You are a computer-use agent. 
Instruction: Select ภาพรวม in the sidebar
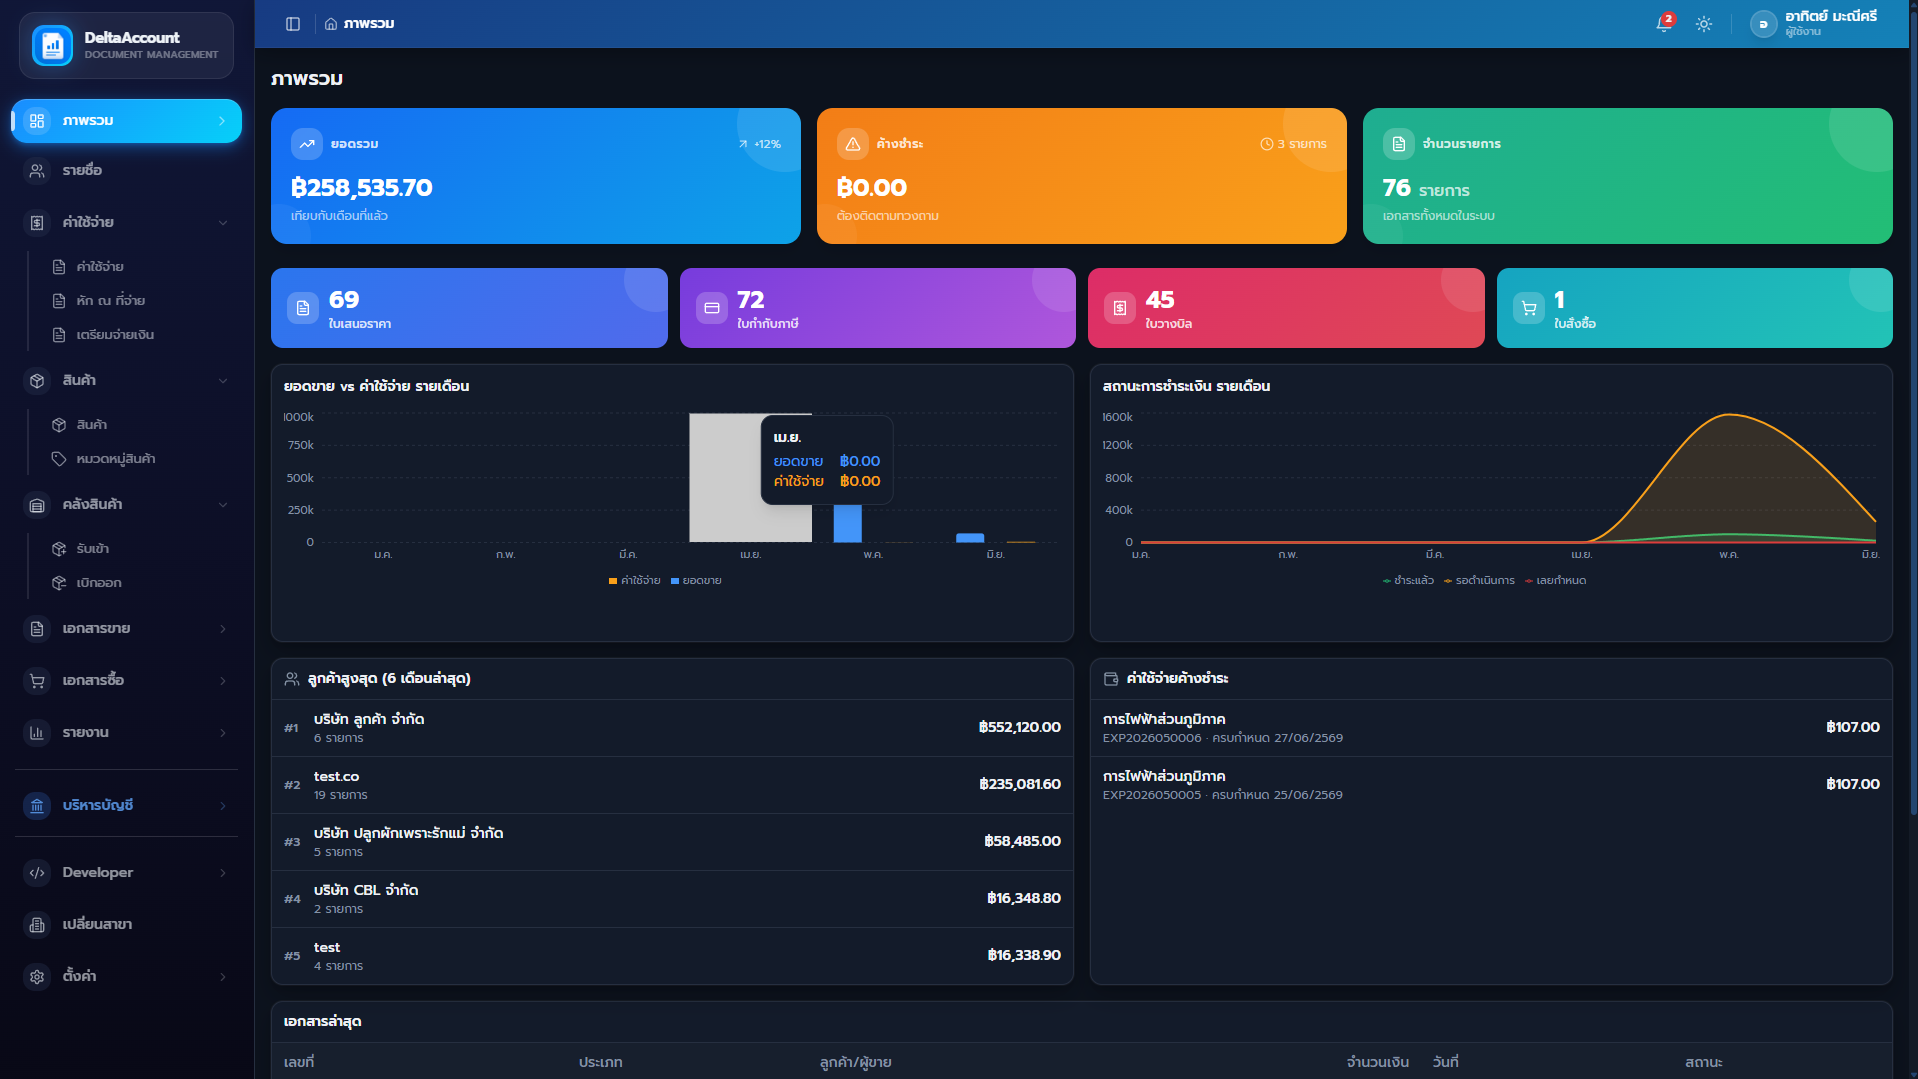pyautogui.click(x=127, y=121)
